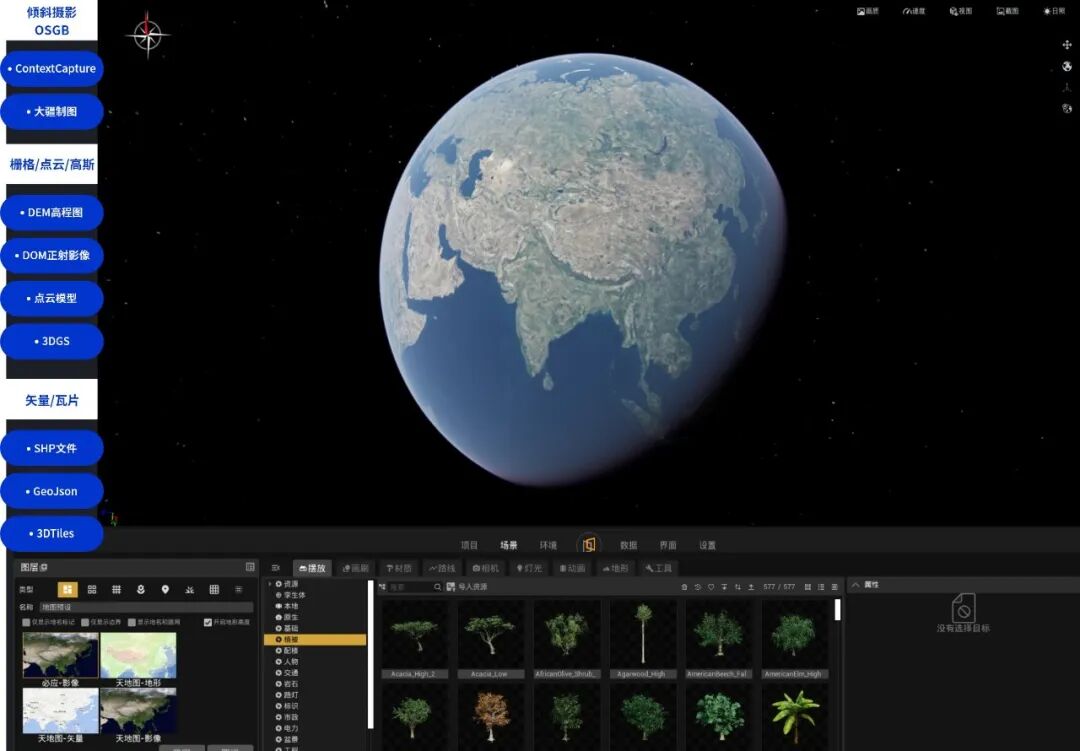1080x751 pixels.
Task: Expand the 资源 tree node arrow
Action: pos(270,584)
